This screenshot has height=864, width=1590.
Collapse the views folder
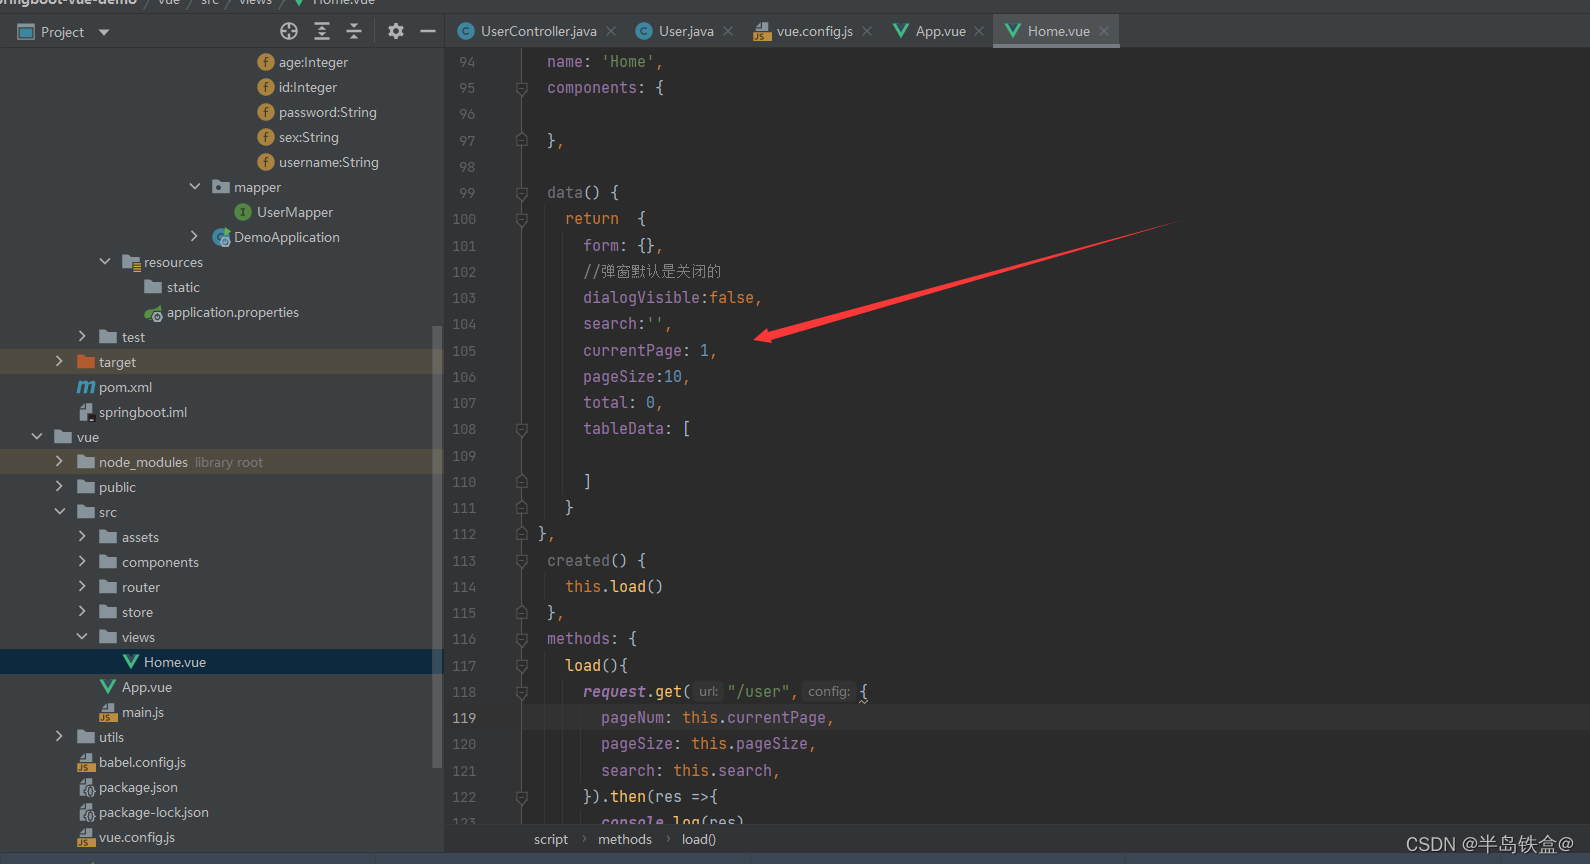pyautogui.click(x=82, y=637)
